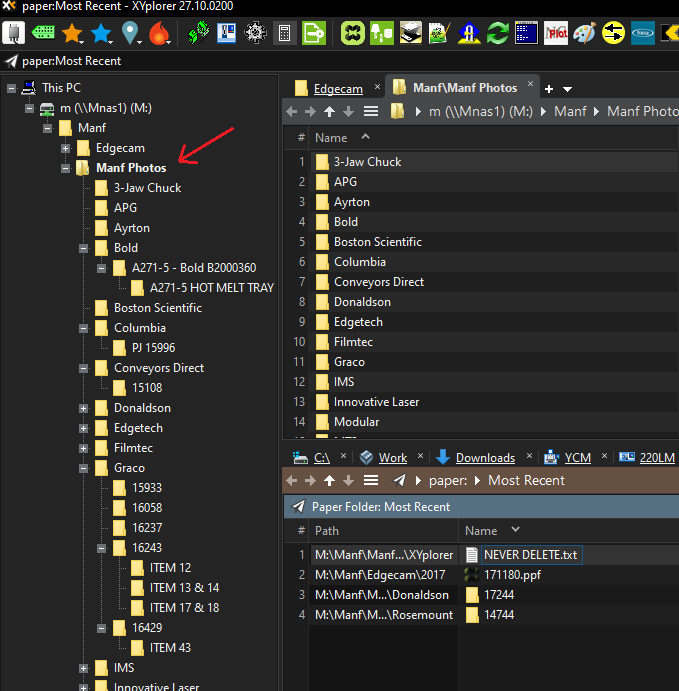The width and height of the screenshot is (679, 691).
Task: Collapse the Manf Photos tree node
Action: pos(66,168)
